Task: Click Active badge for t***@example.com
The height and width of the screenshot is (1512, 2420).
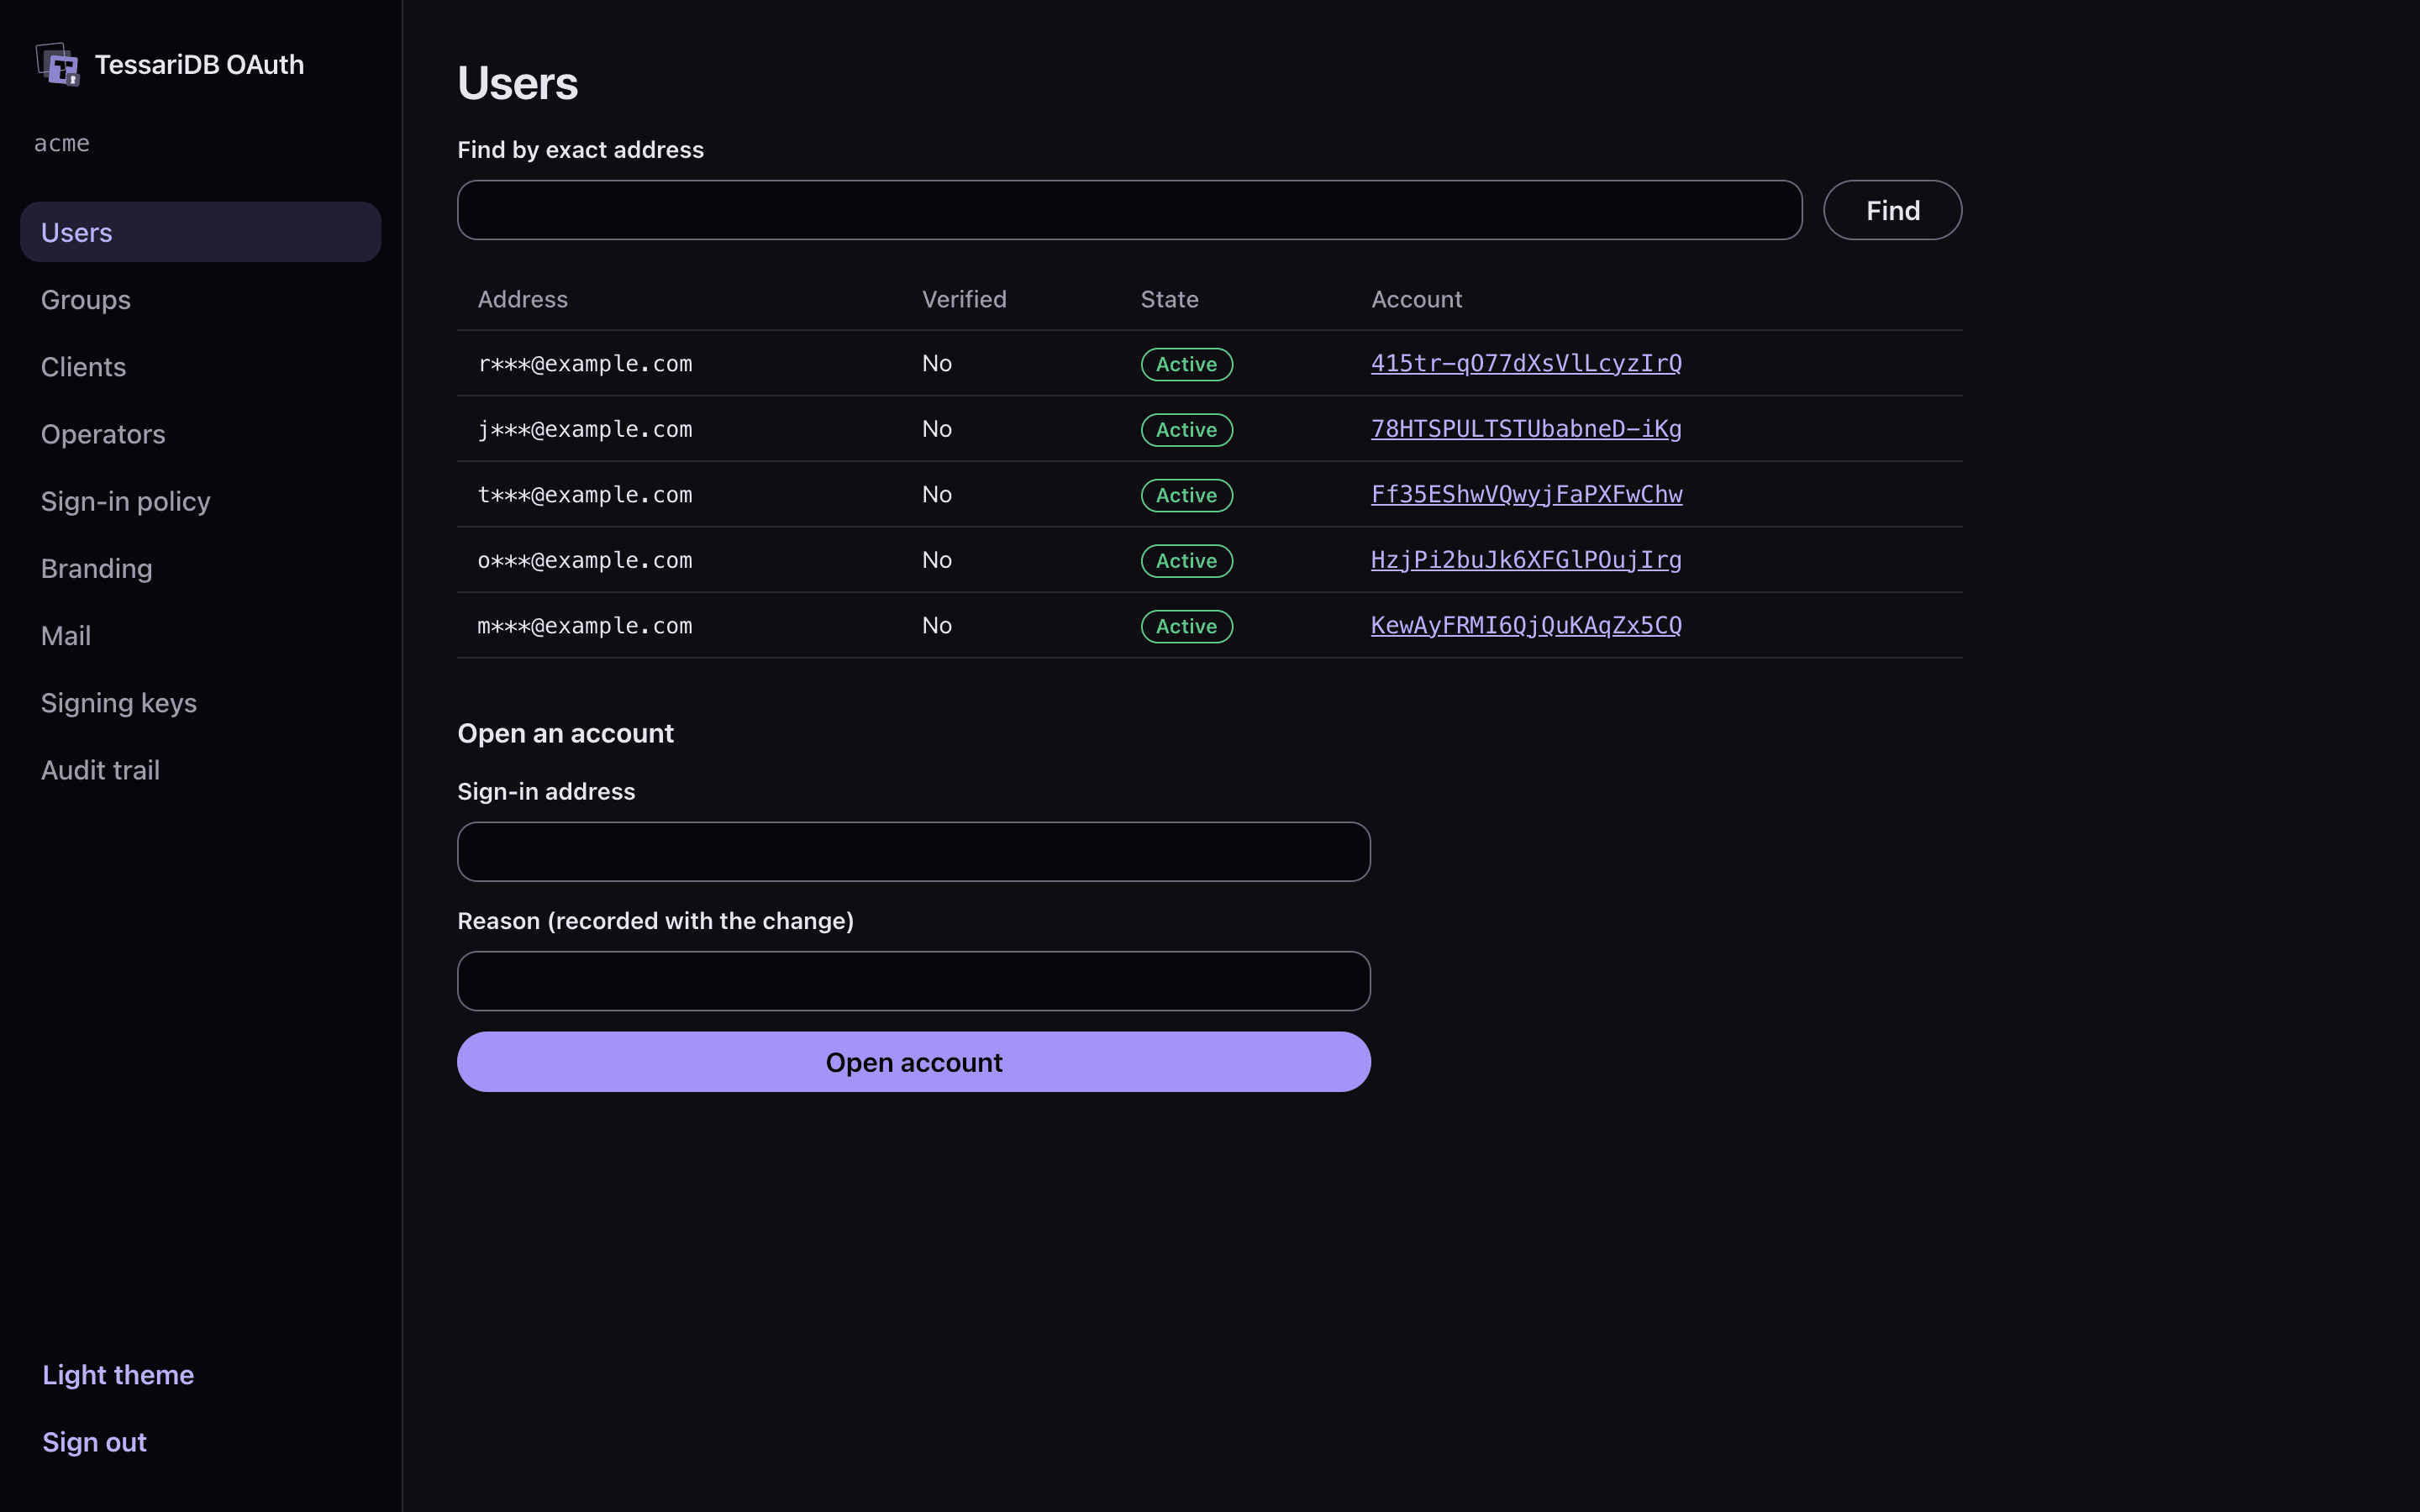Action: pyautogui.click(x=1186, y=495)
